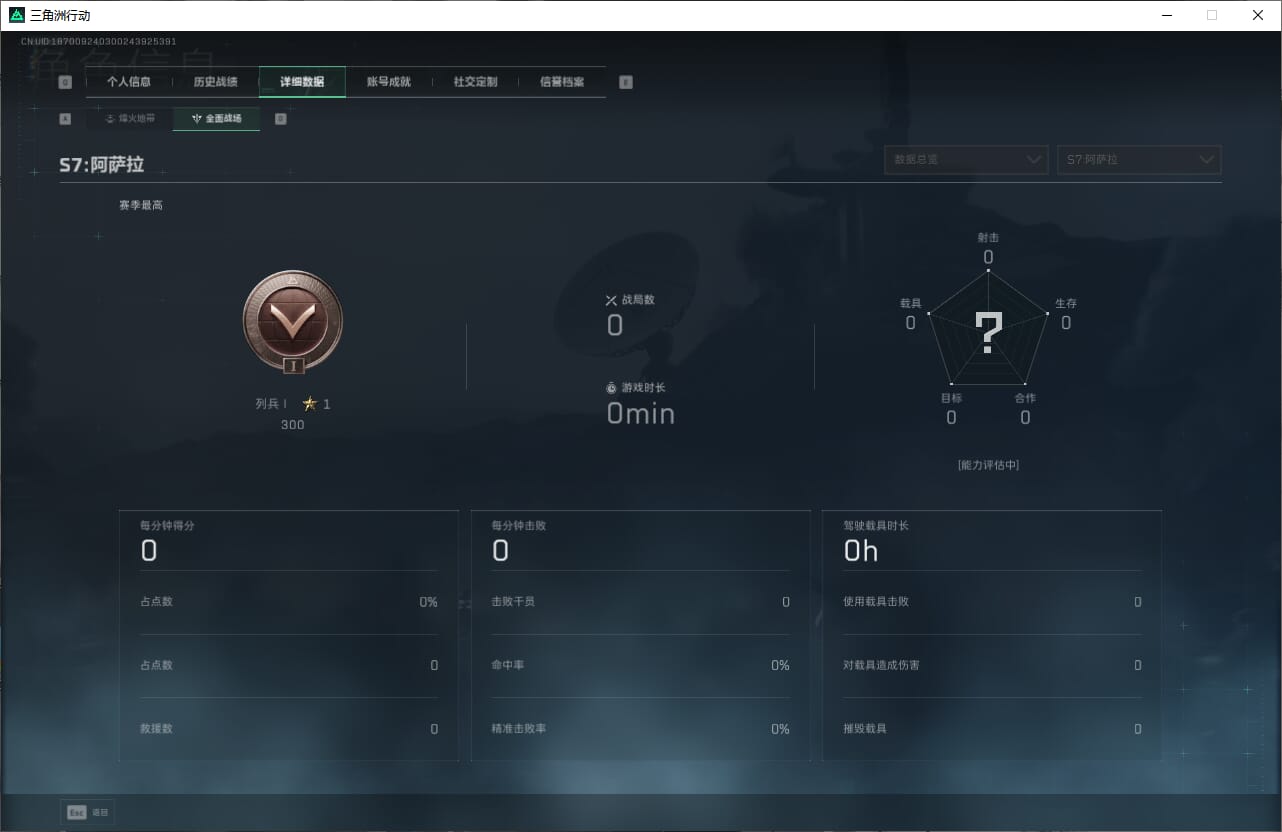
Task: Click the clock icon beside 游戏时长
Action: point(612,388)
